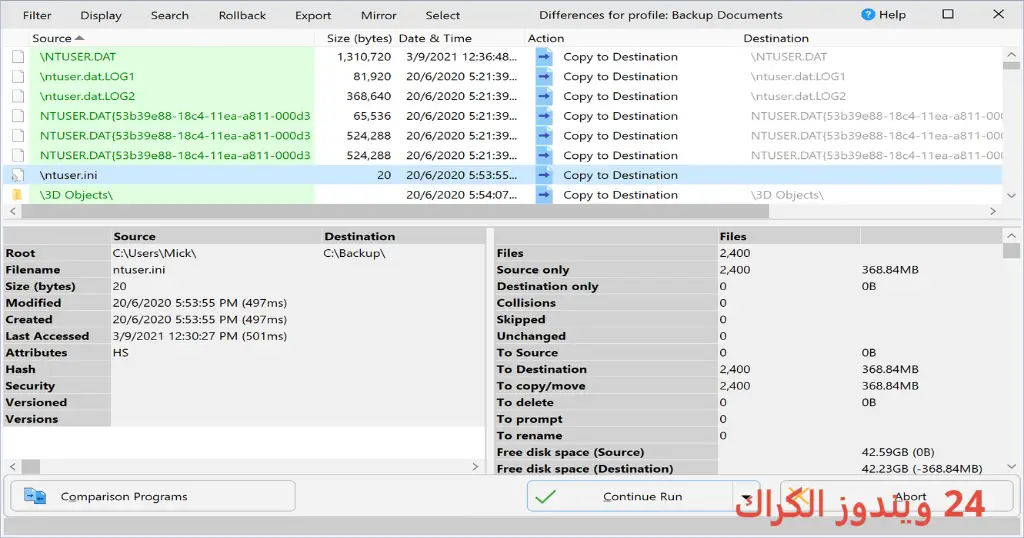Select the \3D Objects\ folder entry
Screen dimensions: 1024x538
pyautogui.click(x=76, y=195)
